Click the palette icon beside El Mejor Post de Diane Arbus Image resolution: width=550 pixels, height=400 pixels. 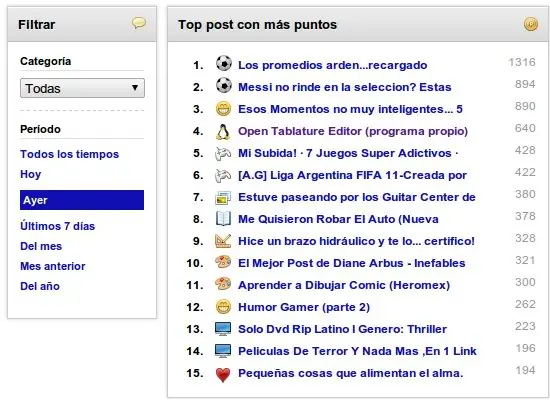(x=223, y=262)
